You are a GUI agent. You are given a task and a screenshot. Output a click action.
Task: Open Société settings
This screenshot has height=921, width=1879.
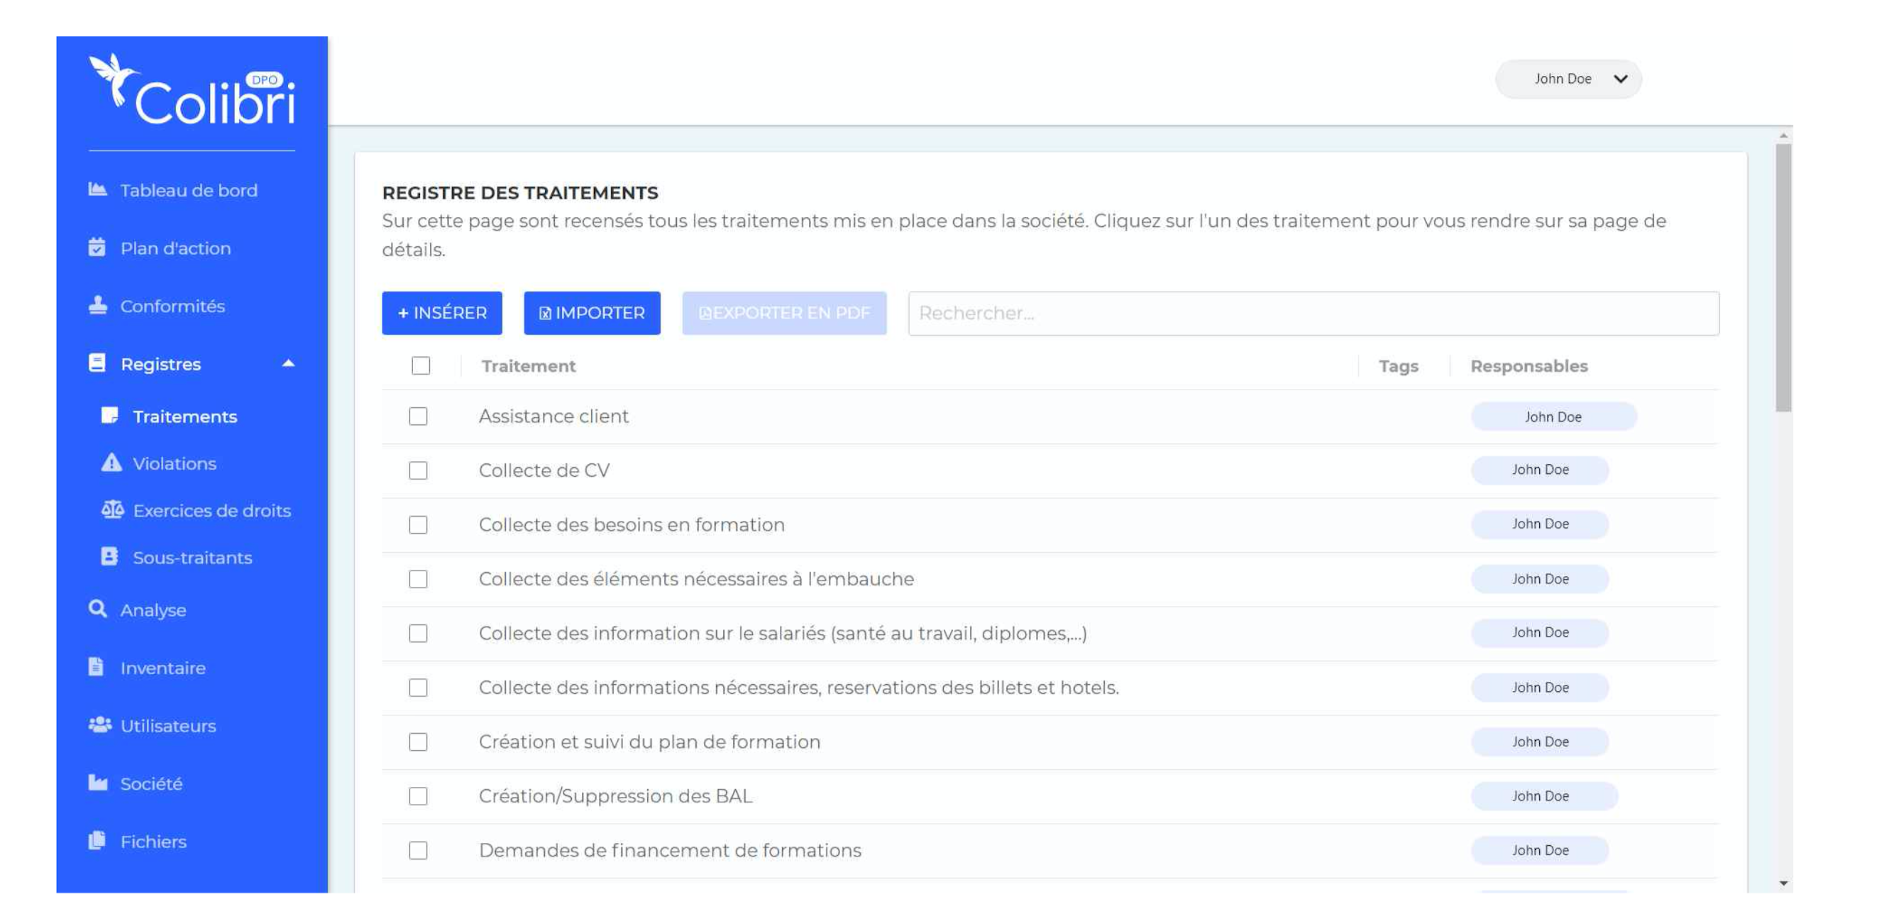[x=151, y=784]
